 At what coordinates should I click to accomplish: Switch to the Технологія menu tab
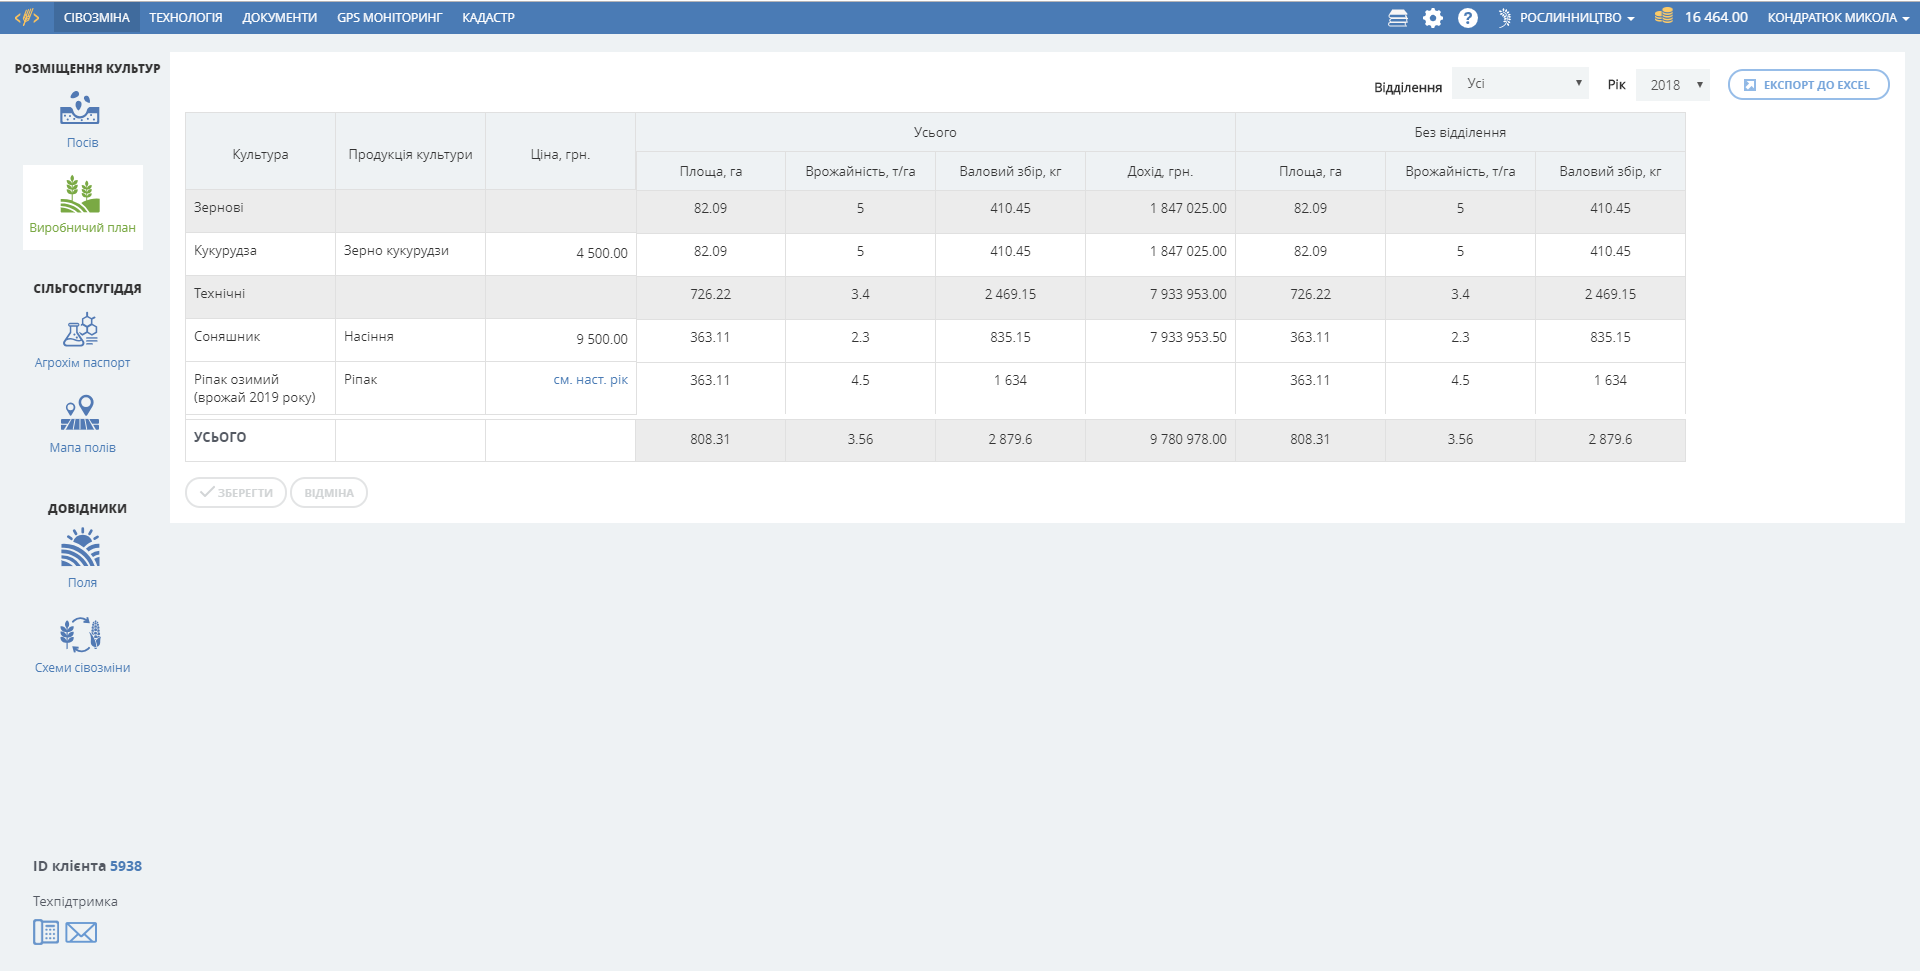(186, 18)
